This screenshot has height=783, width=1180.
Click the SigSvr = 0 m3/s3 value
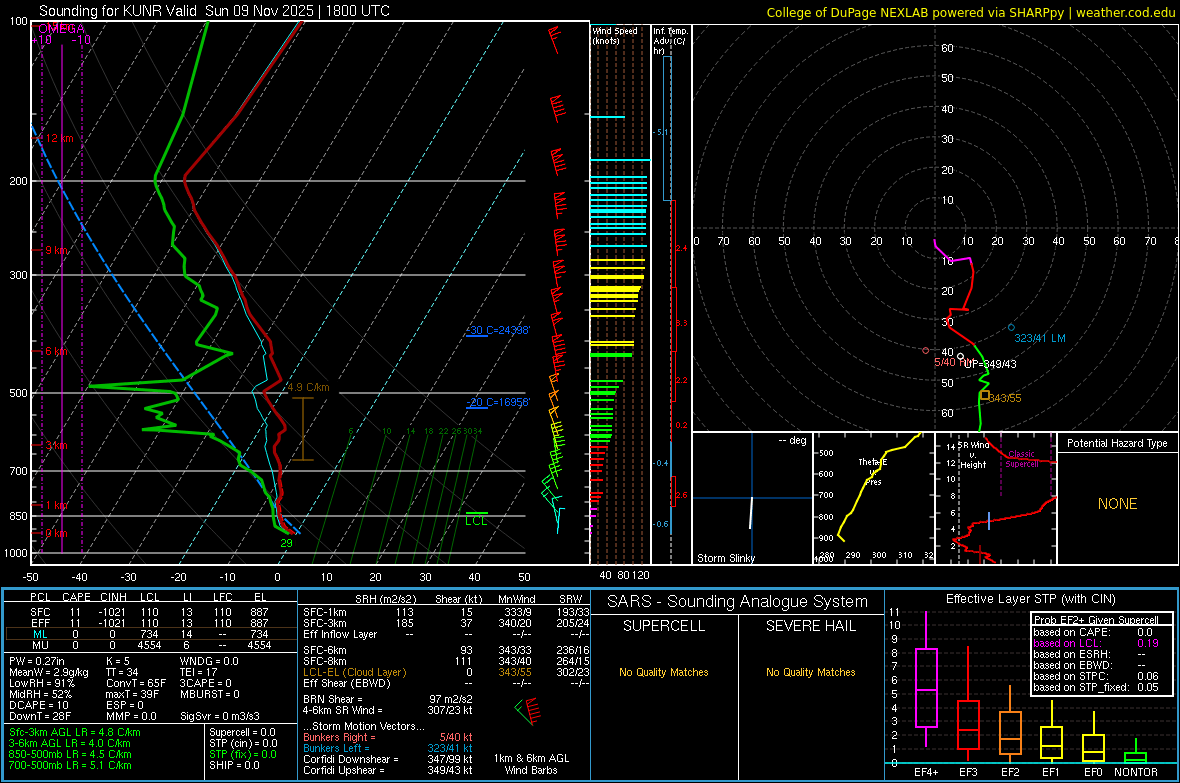click(x=220, y=716)
